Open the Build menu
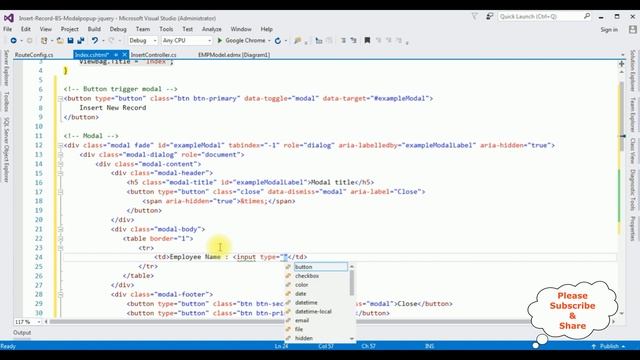The height and width of the screenshot is (360, 640). coord(94,29)
